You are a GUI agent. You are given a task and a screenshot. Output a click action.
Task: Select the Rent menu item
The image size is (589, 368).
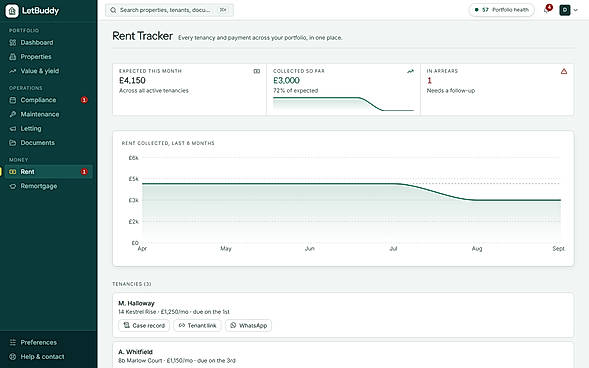(49, 172)
